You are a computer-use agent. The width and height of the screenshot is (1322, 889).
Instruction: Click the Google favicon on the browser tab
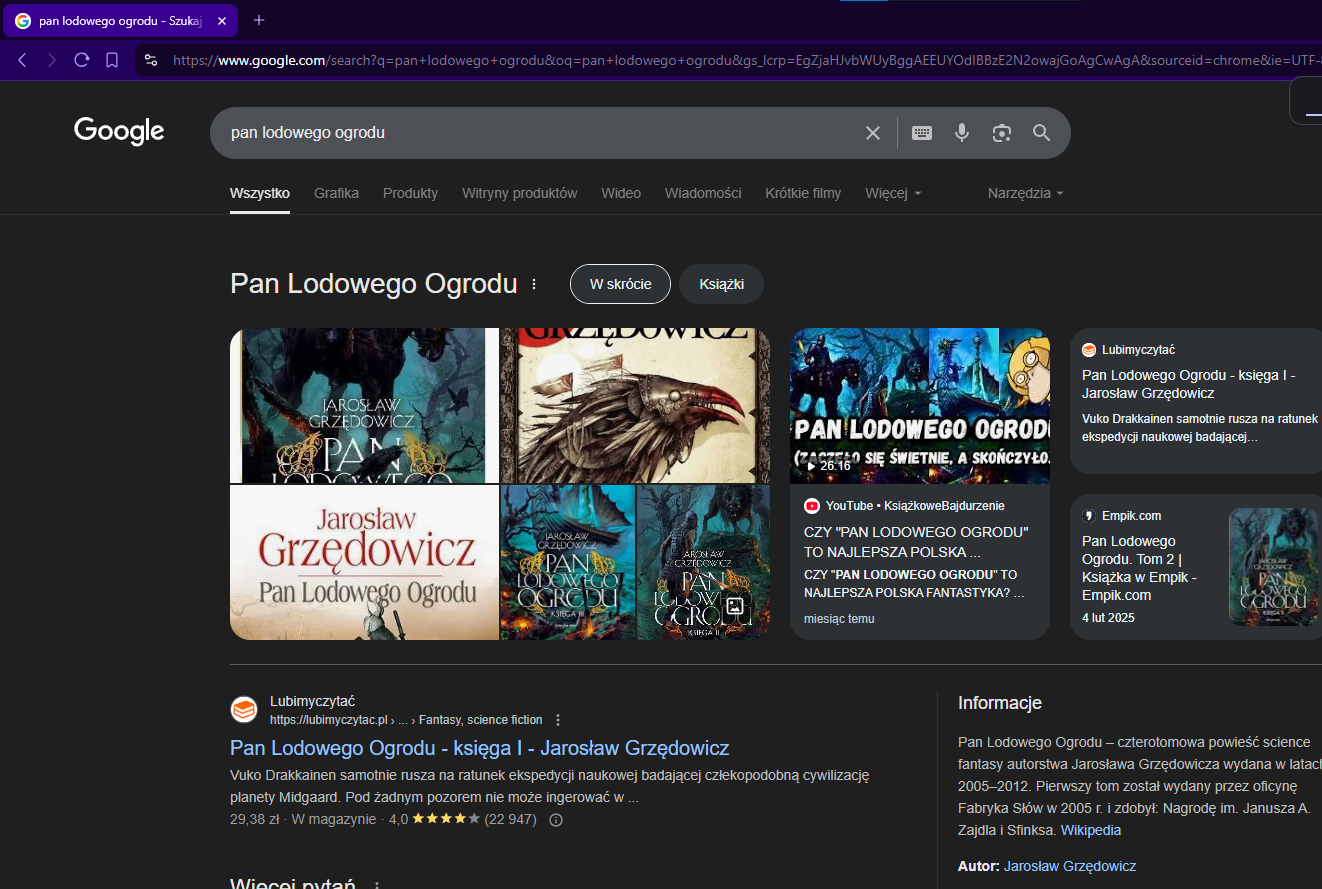pyautogui.click(x=23, y=21)
